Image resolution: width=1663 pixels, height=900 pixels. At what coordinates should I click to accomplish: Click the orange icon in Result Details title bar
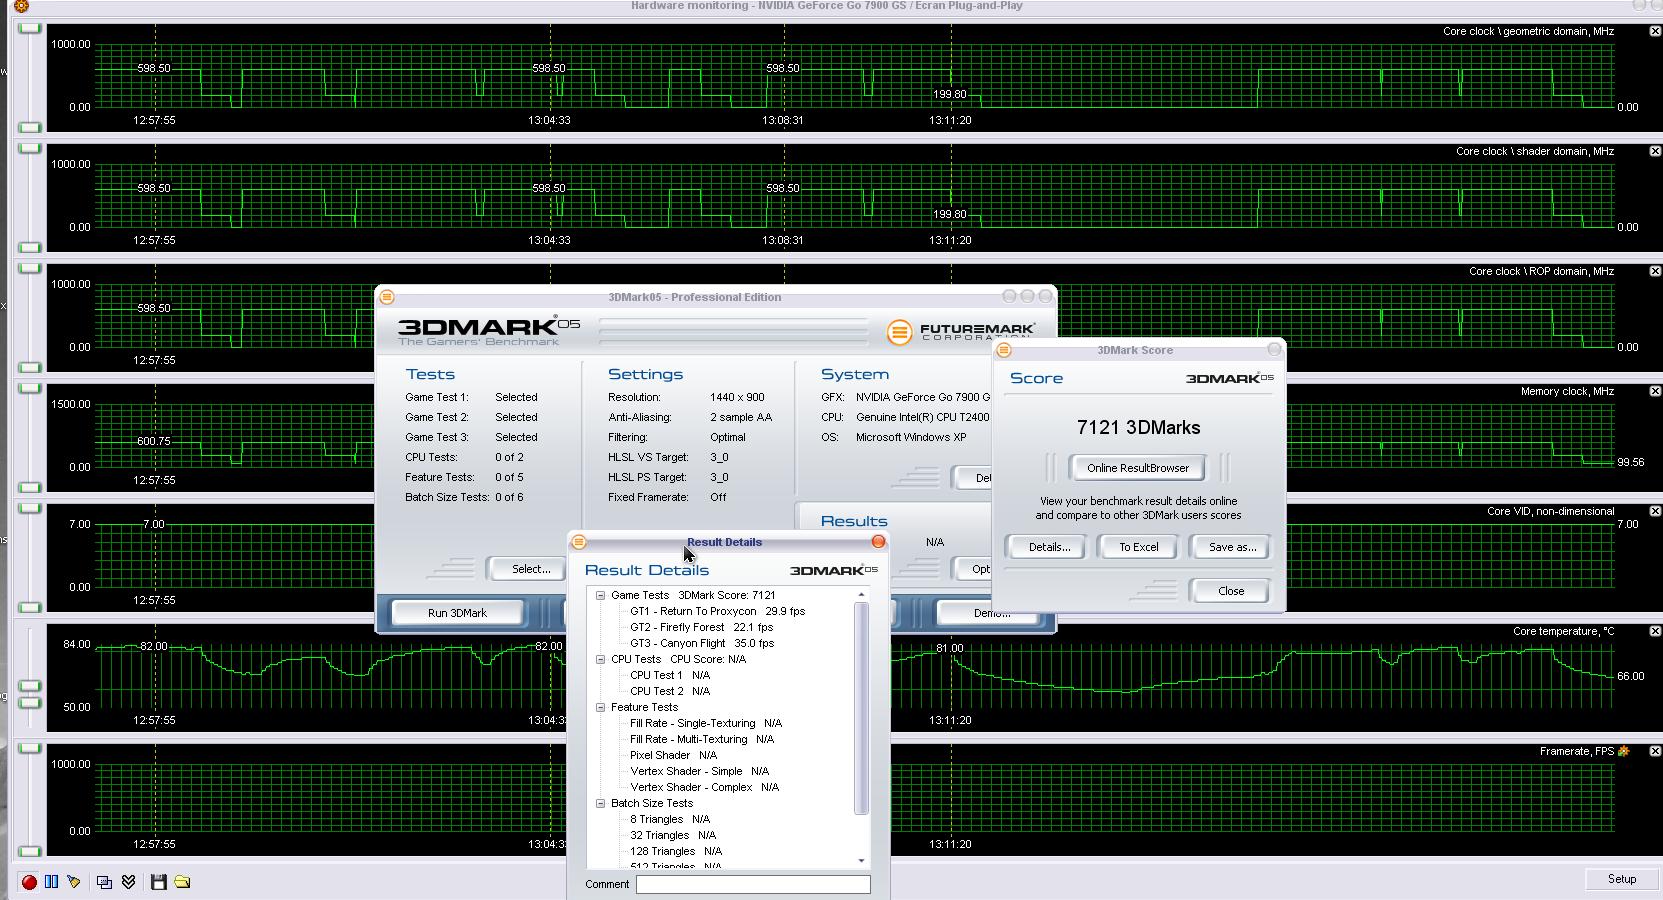tap(578, 542)
